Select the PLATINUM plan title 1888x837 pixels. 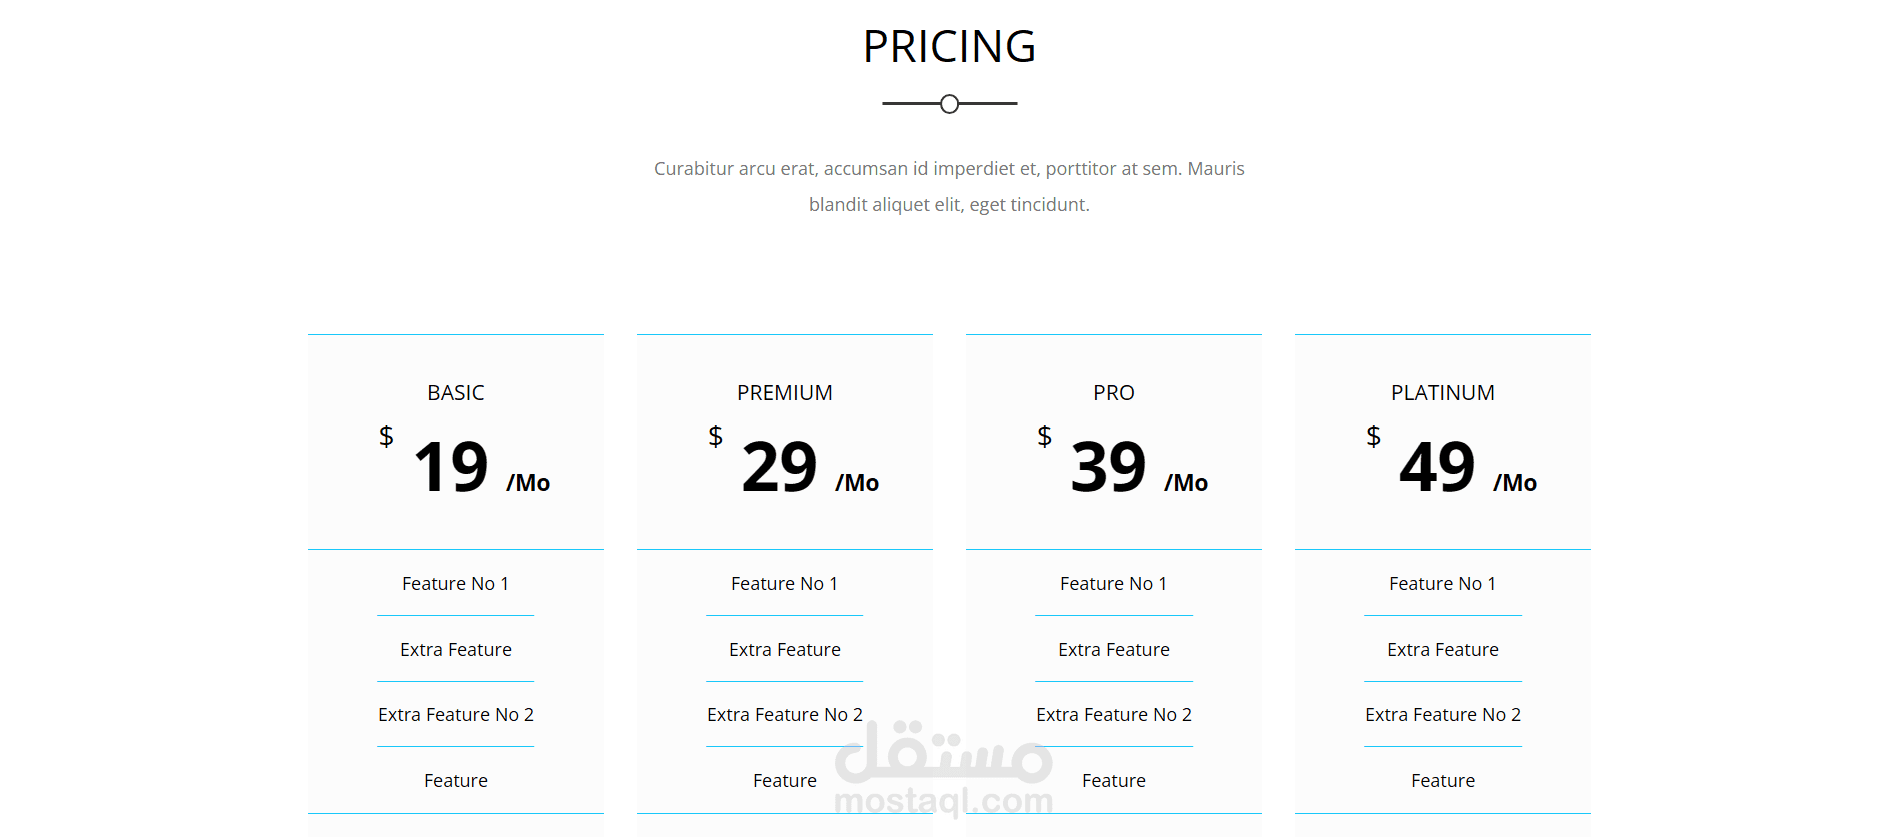[x=1442, y=393]
